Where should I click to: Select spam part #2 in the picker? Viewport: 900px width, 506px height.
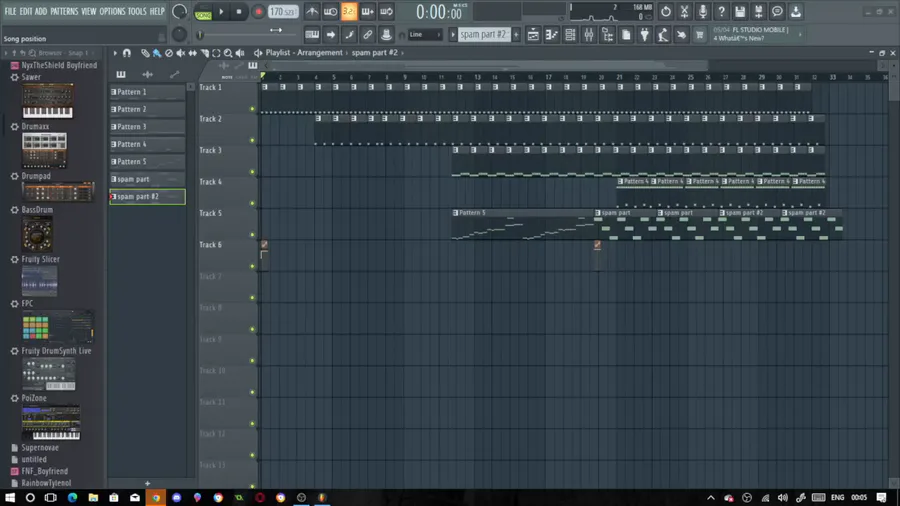pos(147,197)
